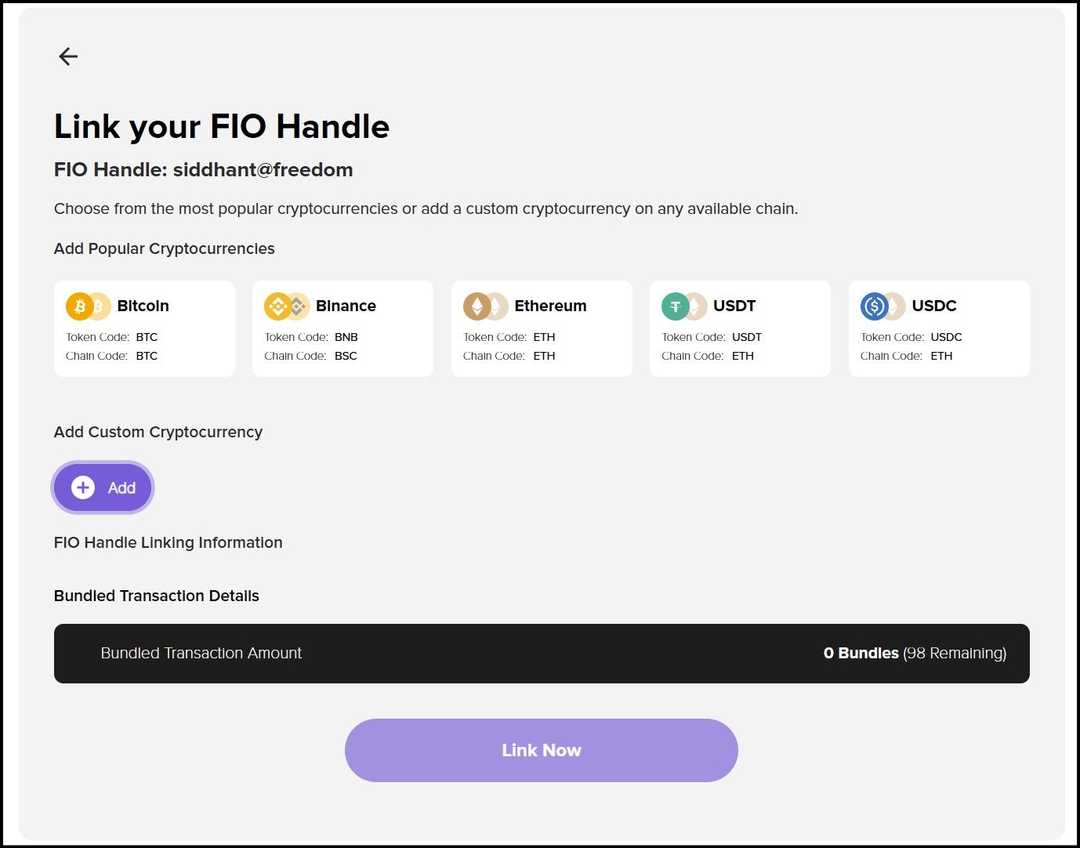1080x848 pixels.
Task: Select the USDC cryptocurrency card
Action: tap(938, 328)
